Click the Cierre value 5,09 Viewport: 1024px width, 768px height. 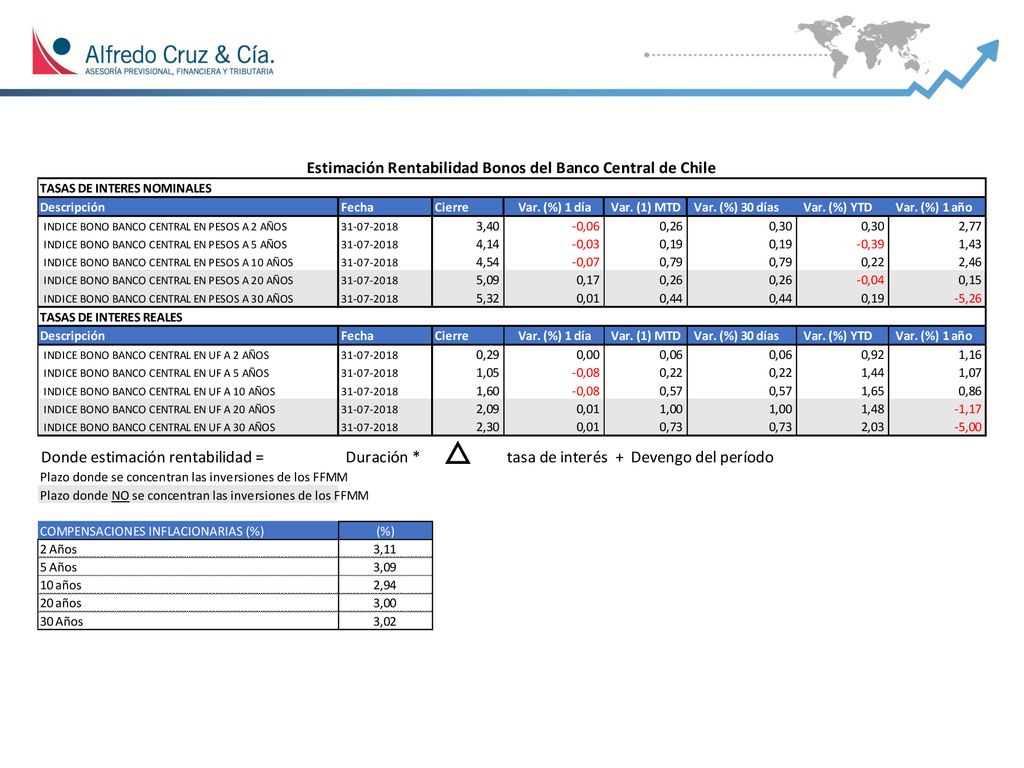pyautogui.click(x=487, y=280)
